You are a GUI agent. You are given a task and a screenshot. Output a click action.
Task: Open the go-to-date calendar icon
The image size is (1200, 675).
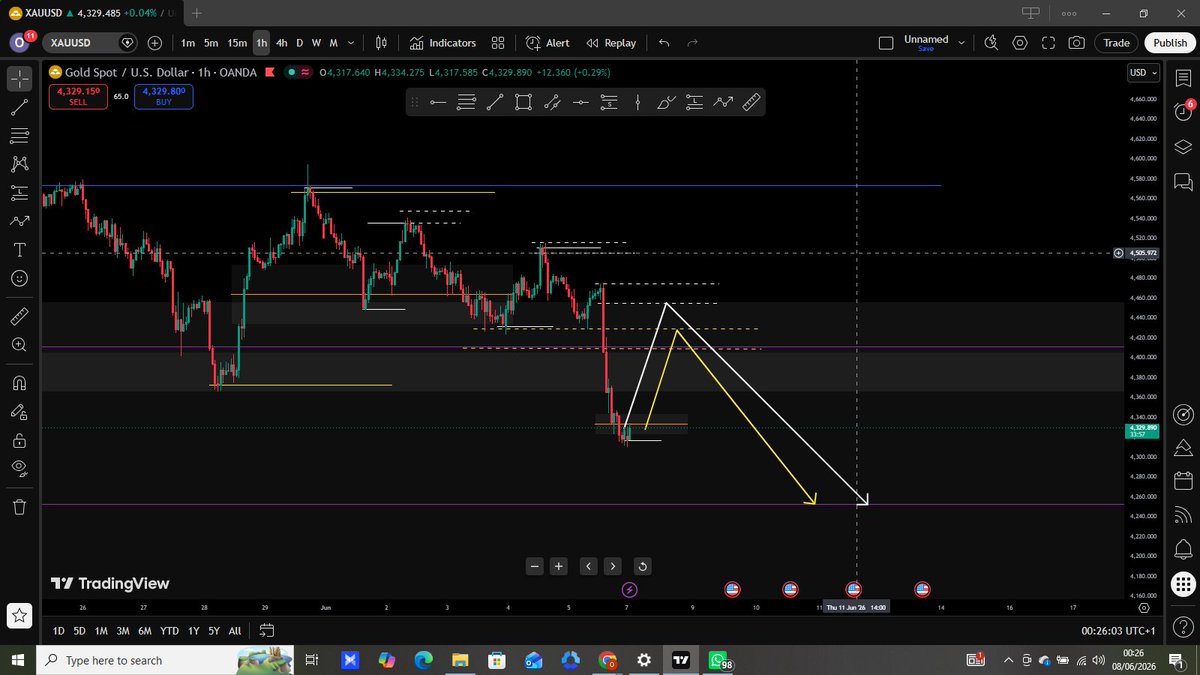click(x=267, y=631)
